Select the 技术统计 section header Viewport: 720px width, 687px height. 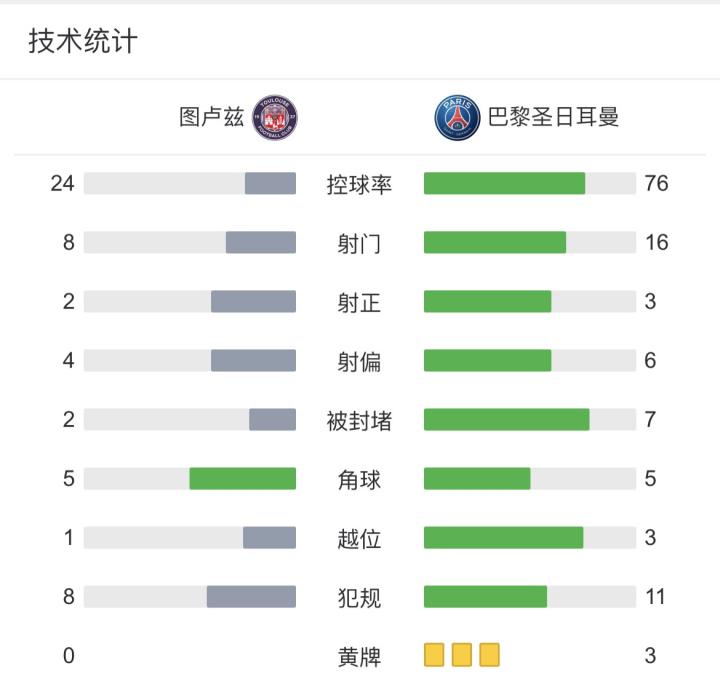(83, 41)
